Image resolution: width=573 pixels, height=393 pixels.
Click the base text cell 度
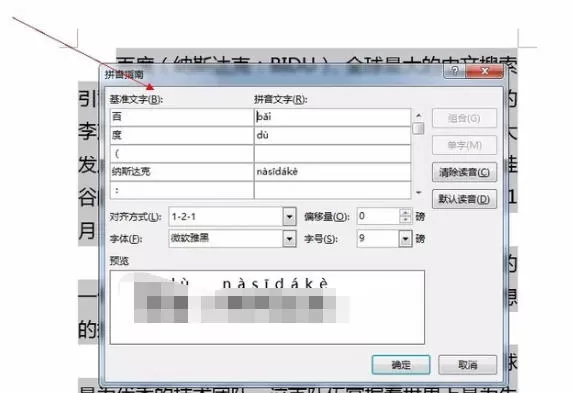(182, 136)
